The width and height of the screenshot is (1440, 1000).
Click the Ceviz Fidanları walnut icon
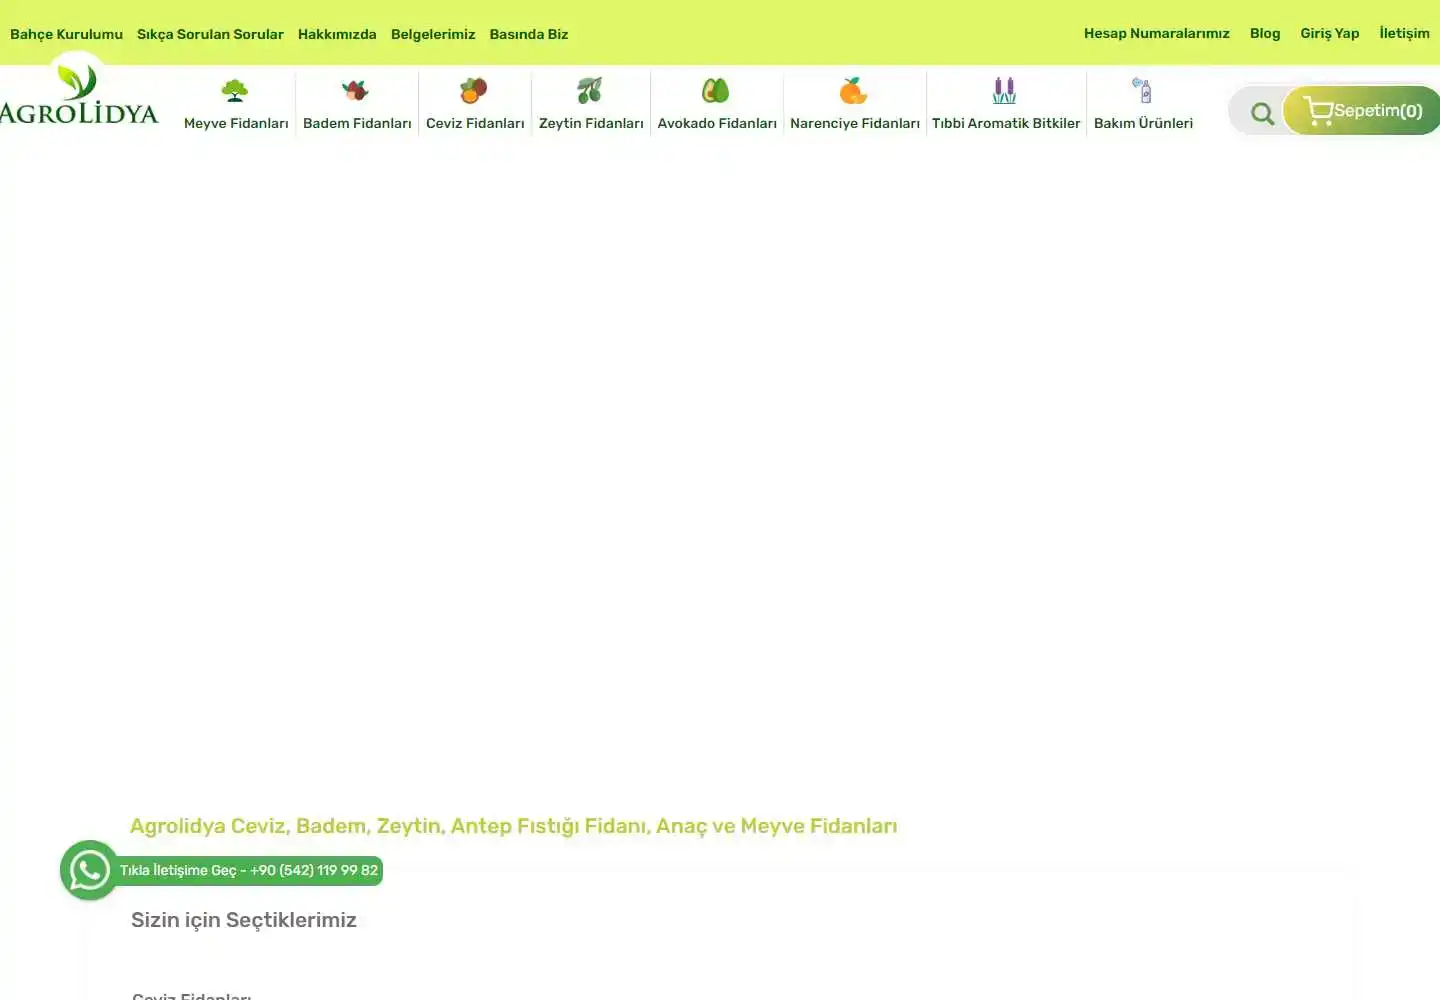pos(474,91)
